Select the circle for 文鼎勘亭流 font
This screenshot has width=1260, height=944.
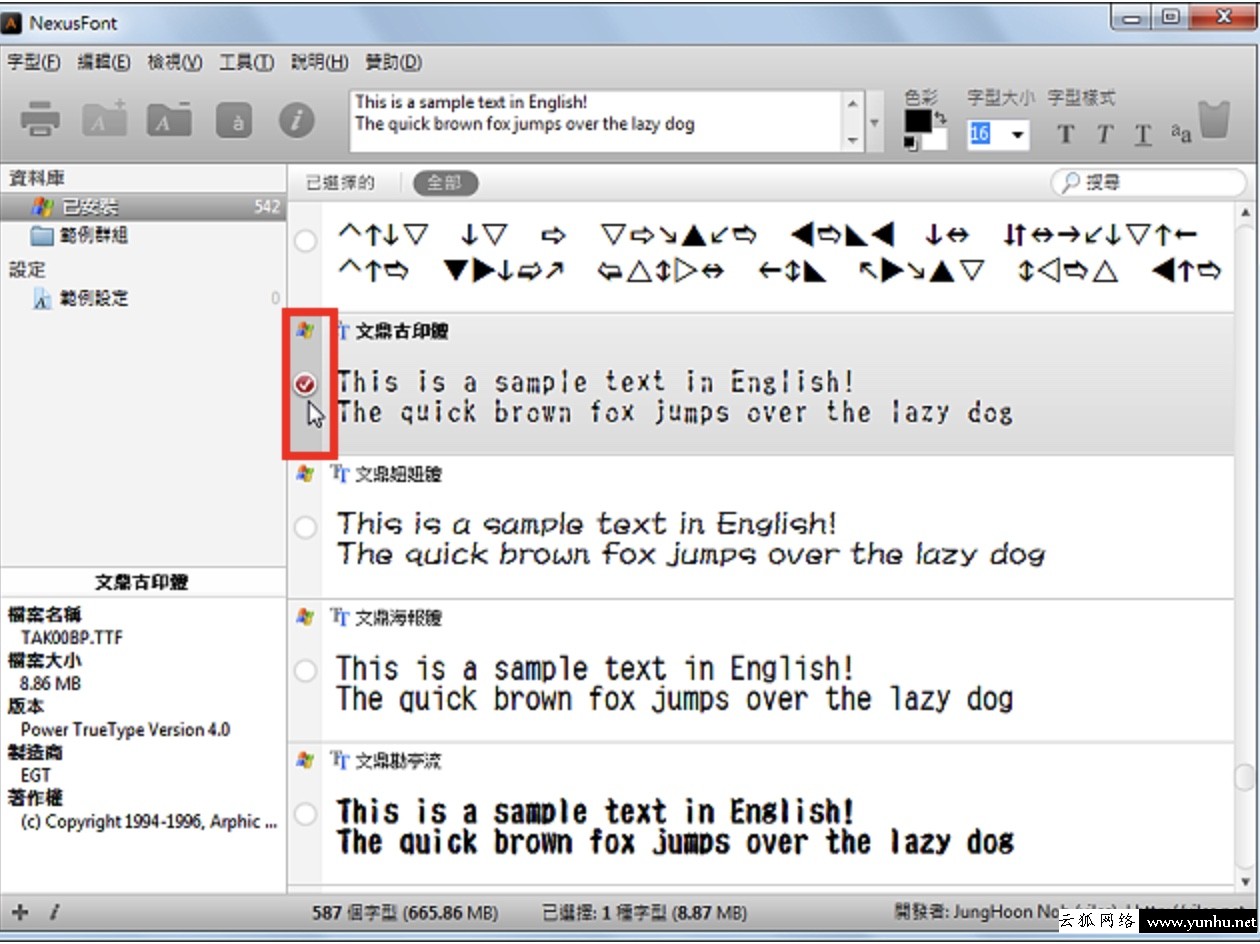point(306,813)
